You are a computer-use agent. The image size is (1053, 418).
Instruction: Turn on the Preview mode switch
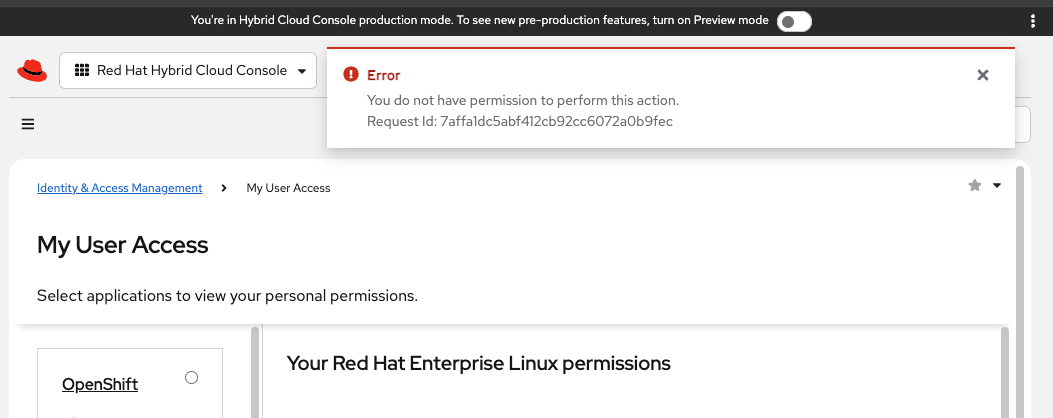pos(794,21)
